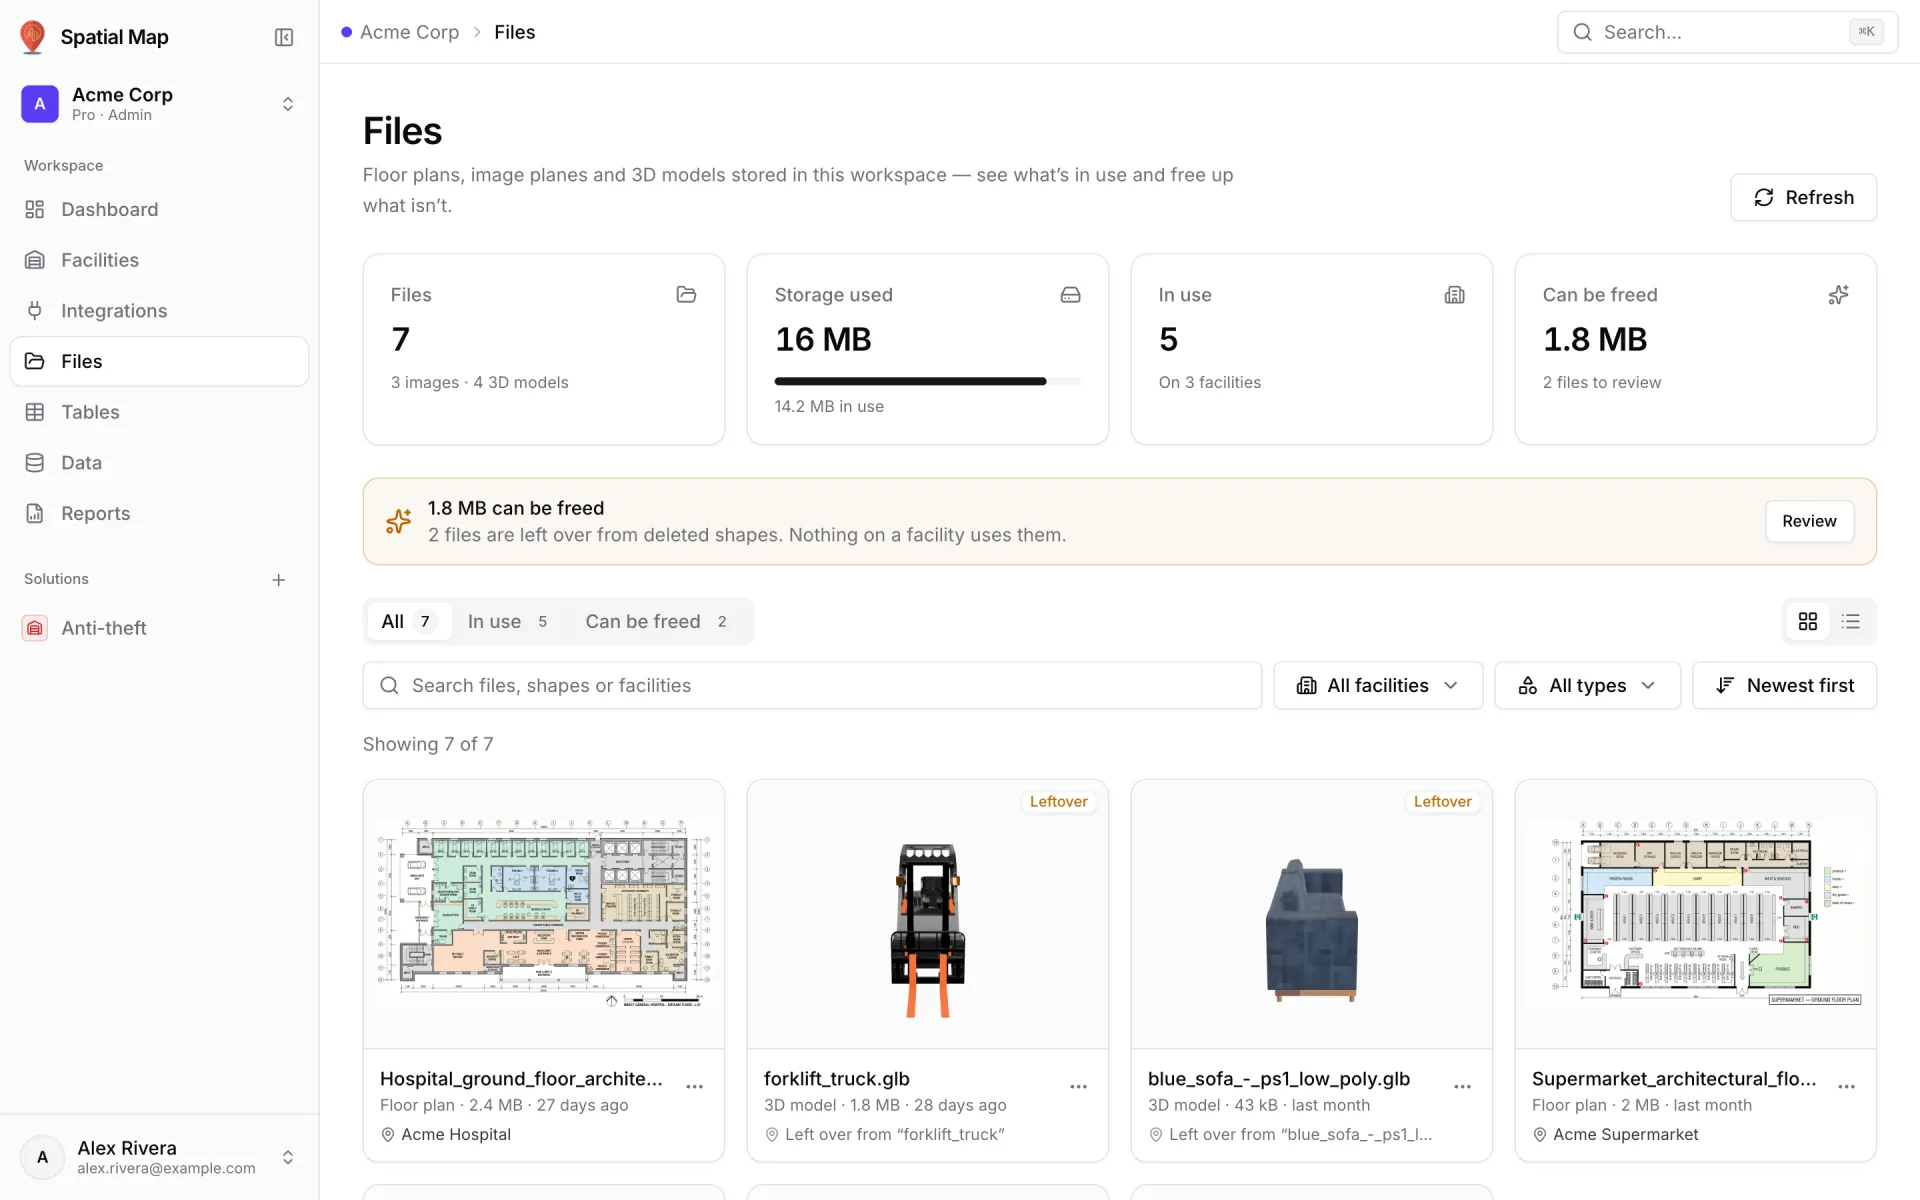Open Tables in sidebar

[x=159, y=412]
